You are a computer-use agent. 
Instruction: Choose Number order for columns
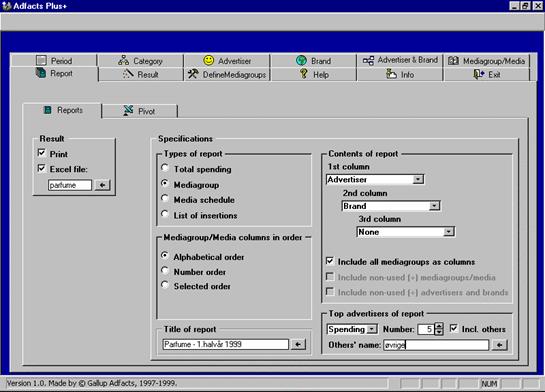point(165,271)
